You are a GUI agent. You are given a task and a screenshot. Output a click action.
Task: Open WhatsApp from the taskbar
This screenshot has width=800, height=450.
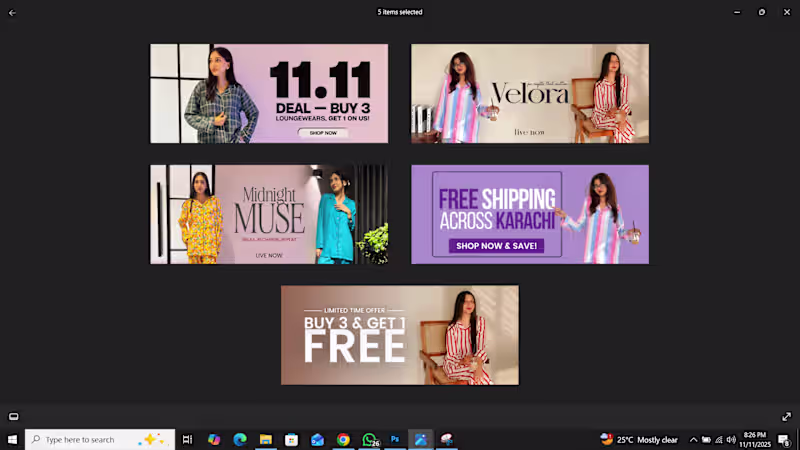pyautogui.click(x=370, y=439)
